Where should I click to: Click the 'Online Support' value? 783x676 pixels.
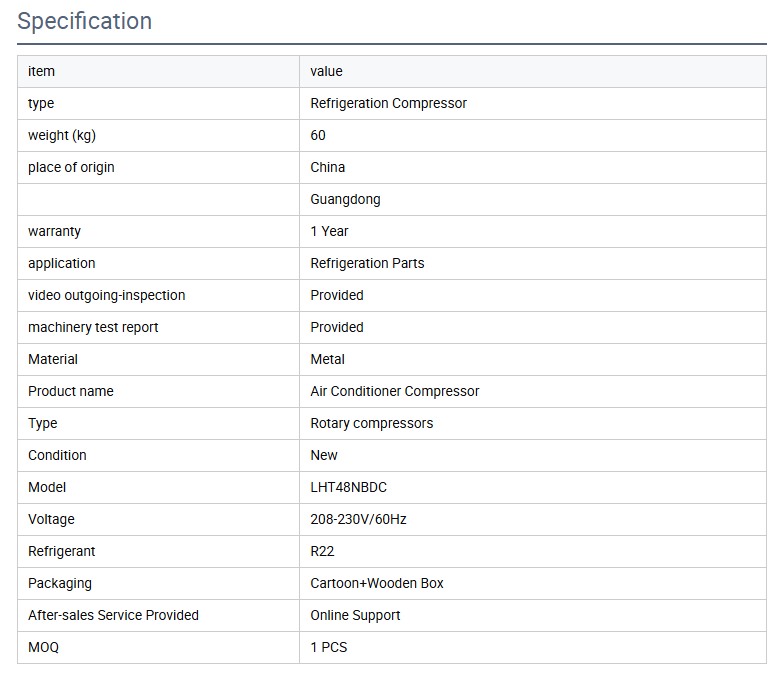point(355,615)
